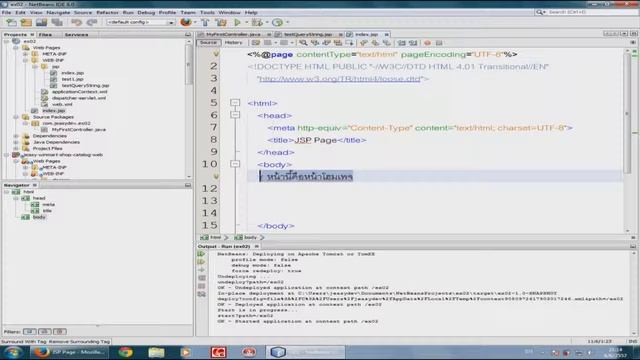Select dispatcher-servlet.xml in project tree
Viewport: 640px width, 360px height.
point(79,98)
